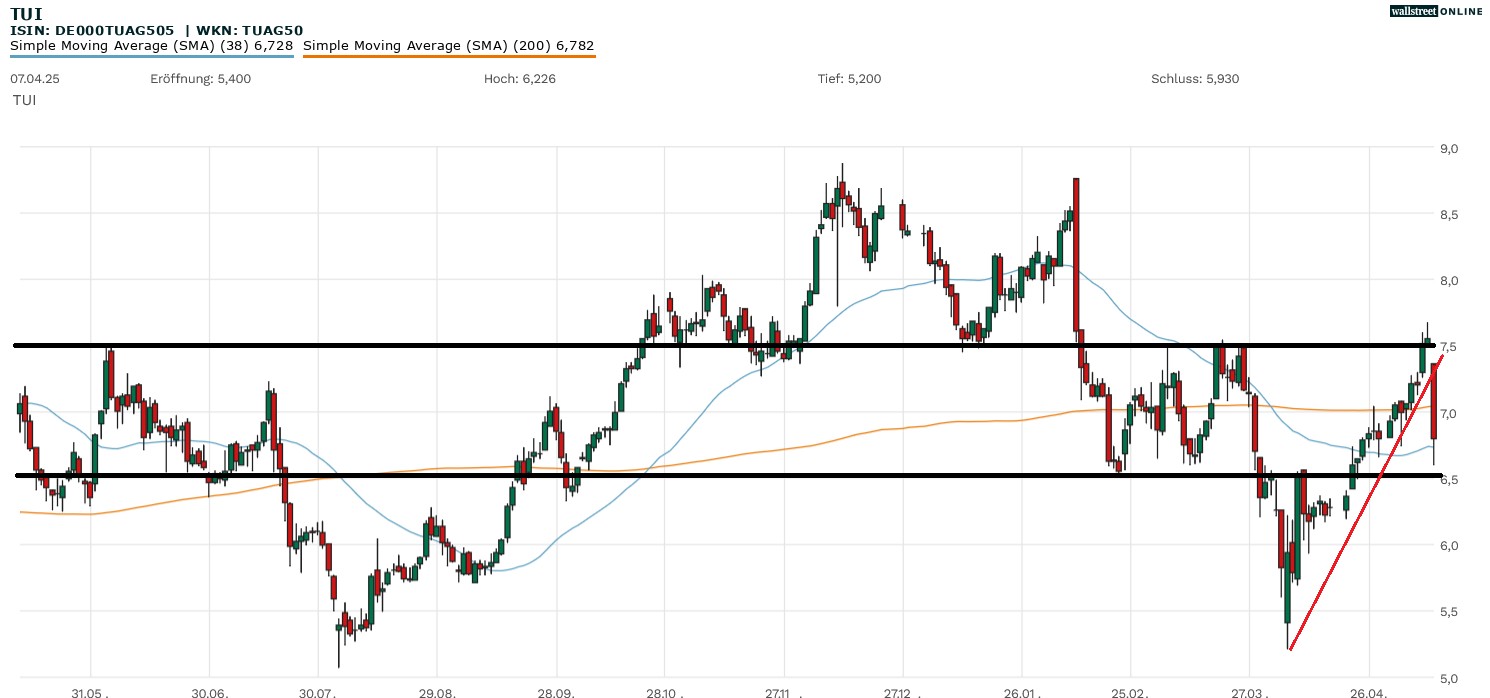Click the 9,0 price axis label
The image size is (1490, 698).
point(1449,148)
